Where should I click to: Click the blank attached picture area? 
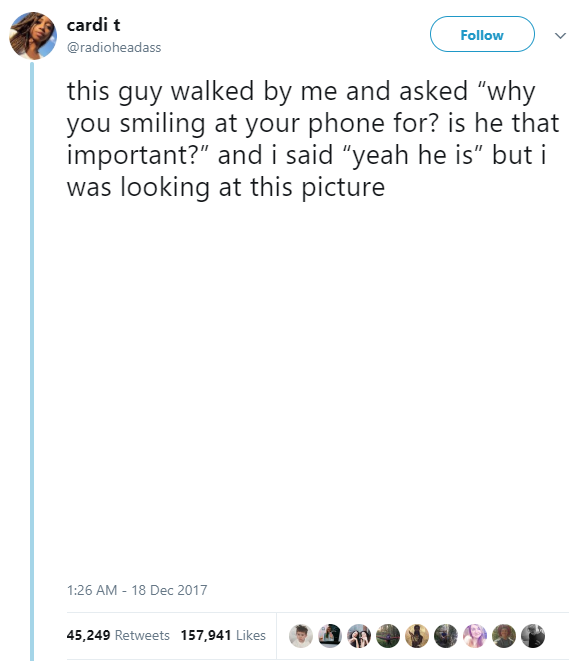pos(317,389)
